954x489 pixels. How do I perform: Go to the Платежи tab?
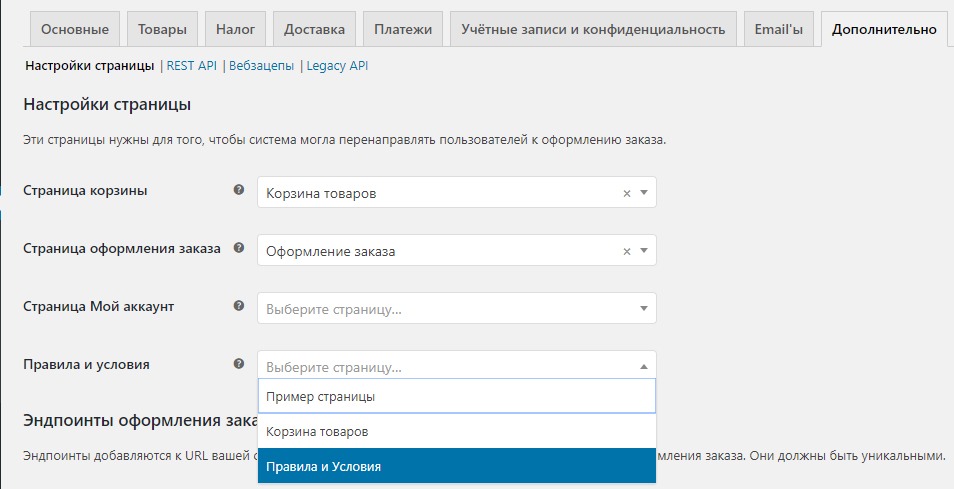(x=403, y=29)
